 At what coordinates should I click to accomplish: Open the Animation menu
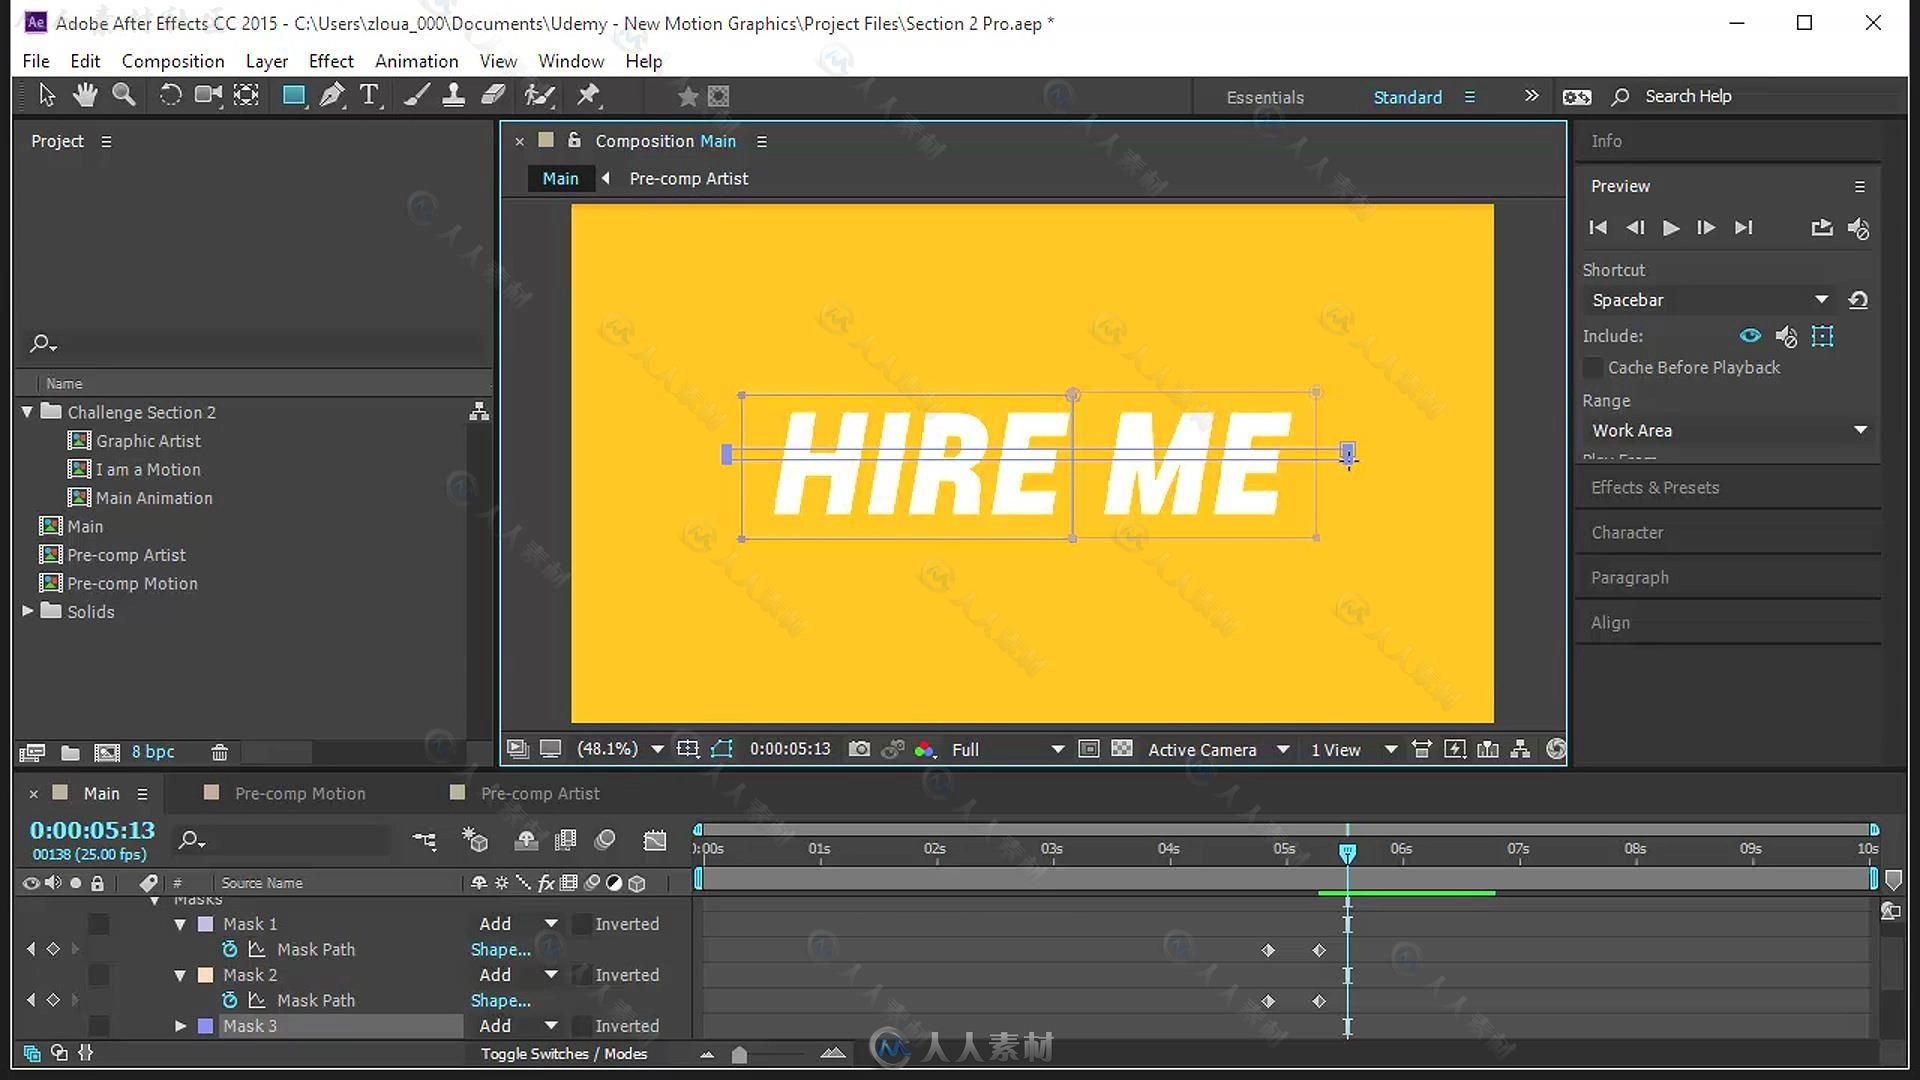click(416, 61)
